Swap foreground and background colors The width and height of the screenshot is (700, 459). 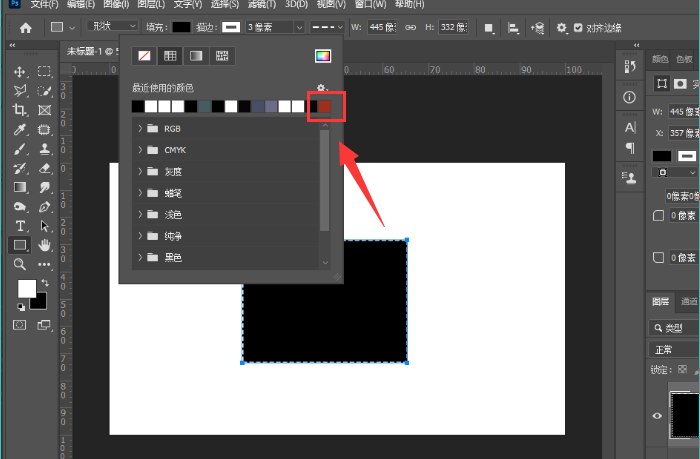pos(45,283)
